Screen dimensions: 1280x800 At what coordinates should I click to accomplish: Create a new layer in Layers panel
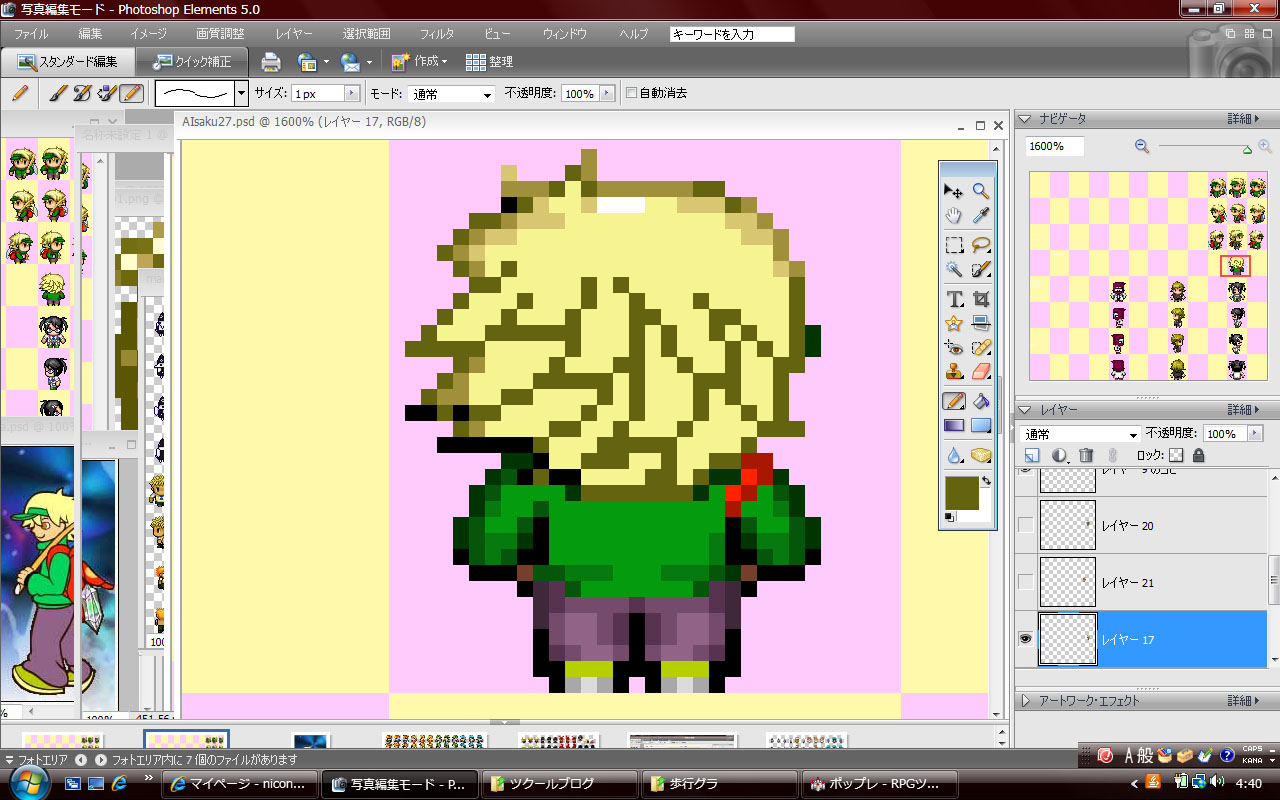pyautogui.click(x=1033, y=456)
